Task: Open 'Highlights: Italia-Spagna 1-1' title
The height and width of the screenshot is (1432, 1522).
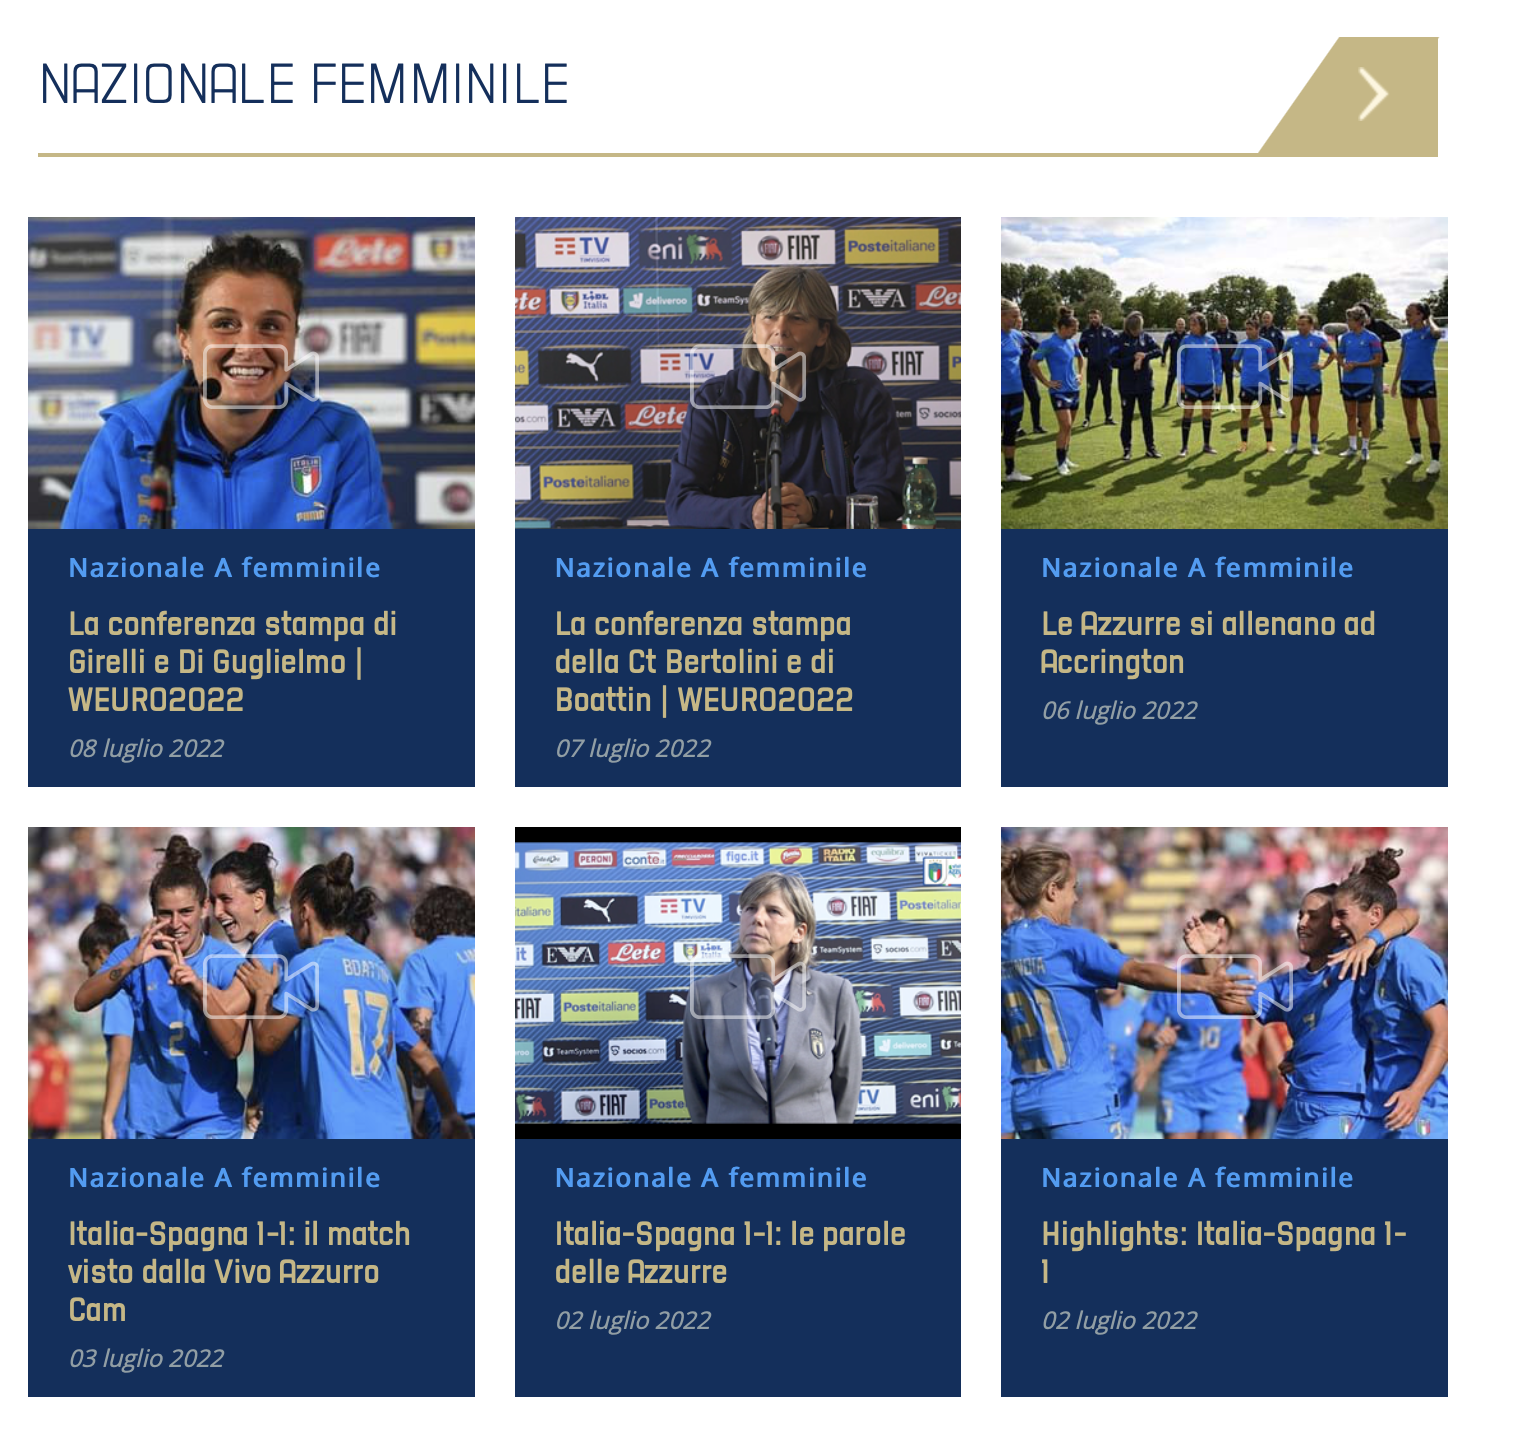Action: click(x=1224, y=1253)
